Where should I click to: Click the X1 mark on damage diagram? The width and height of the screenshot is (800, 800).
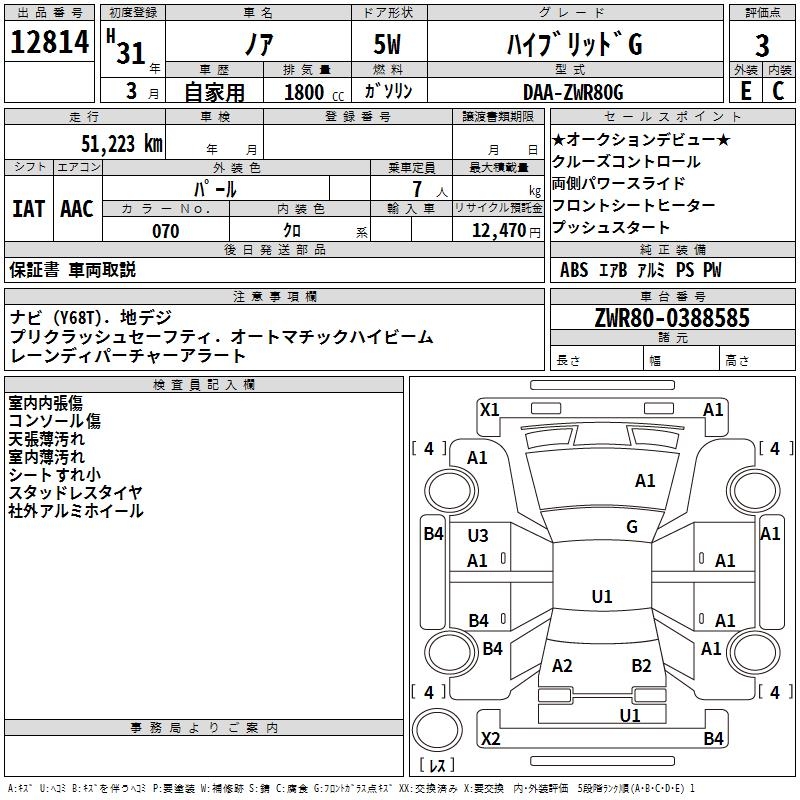(x=490, y=409)
